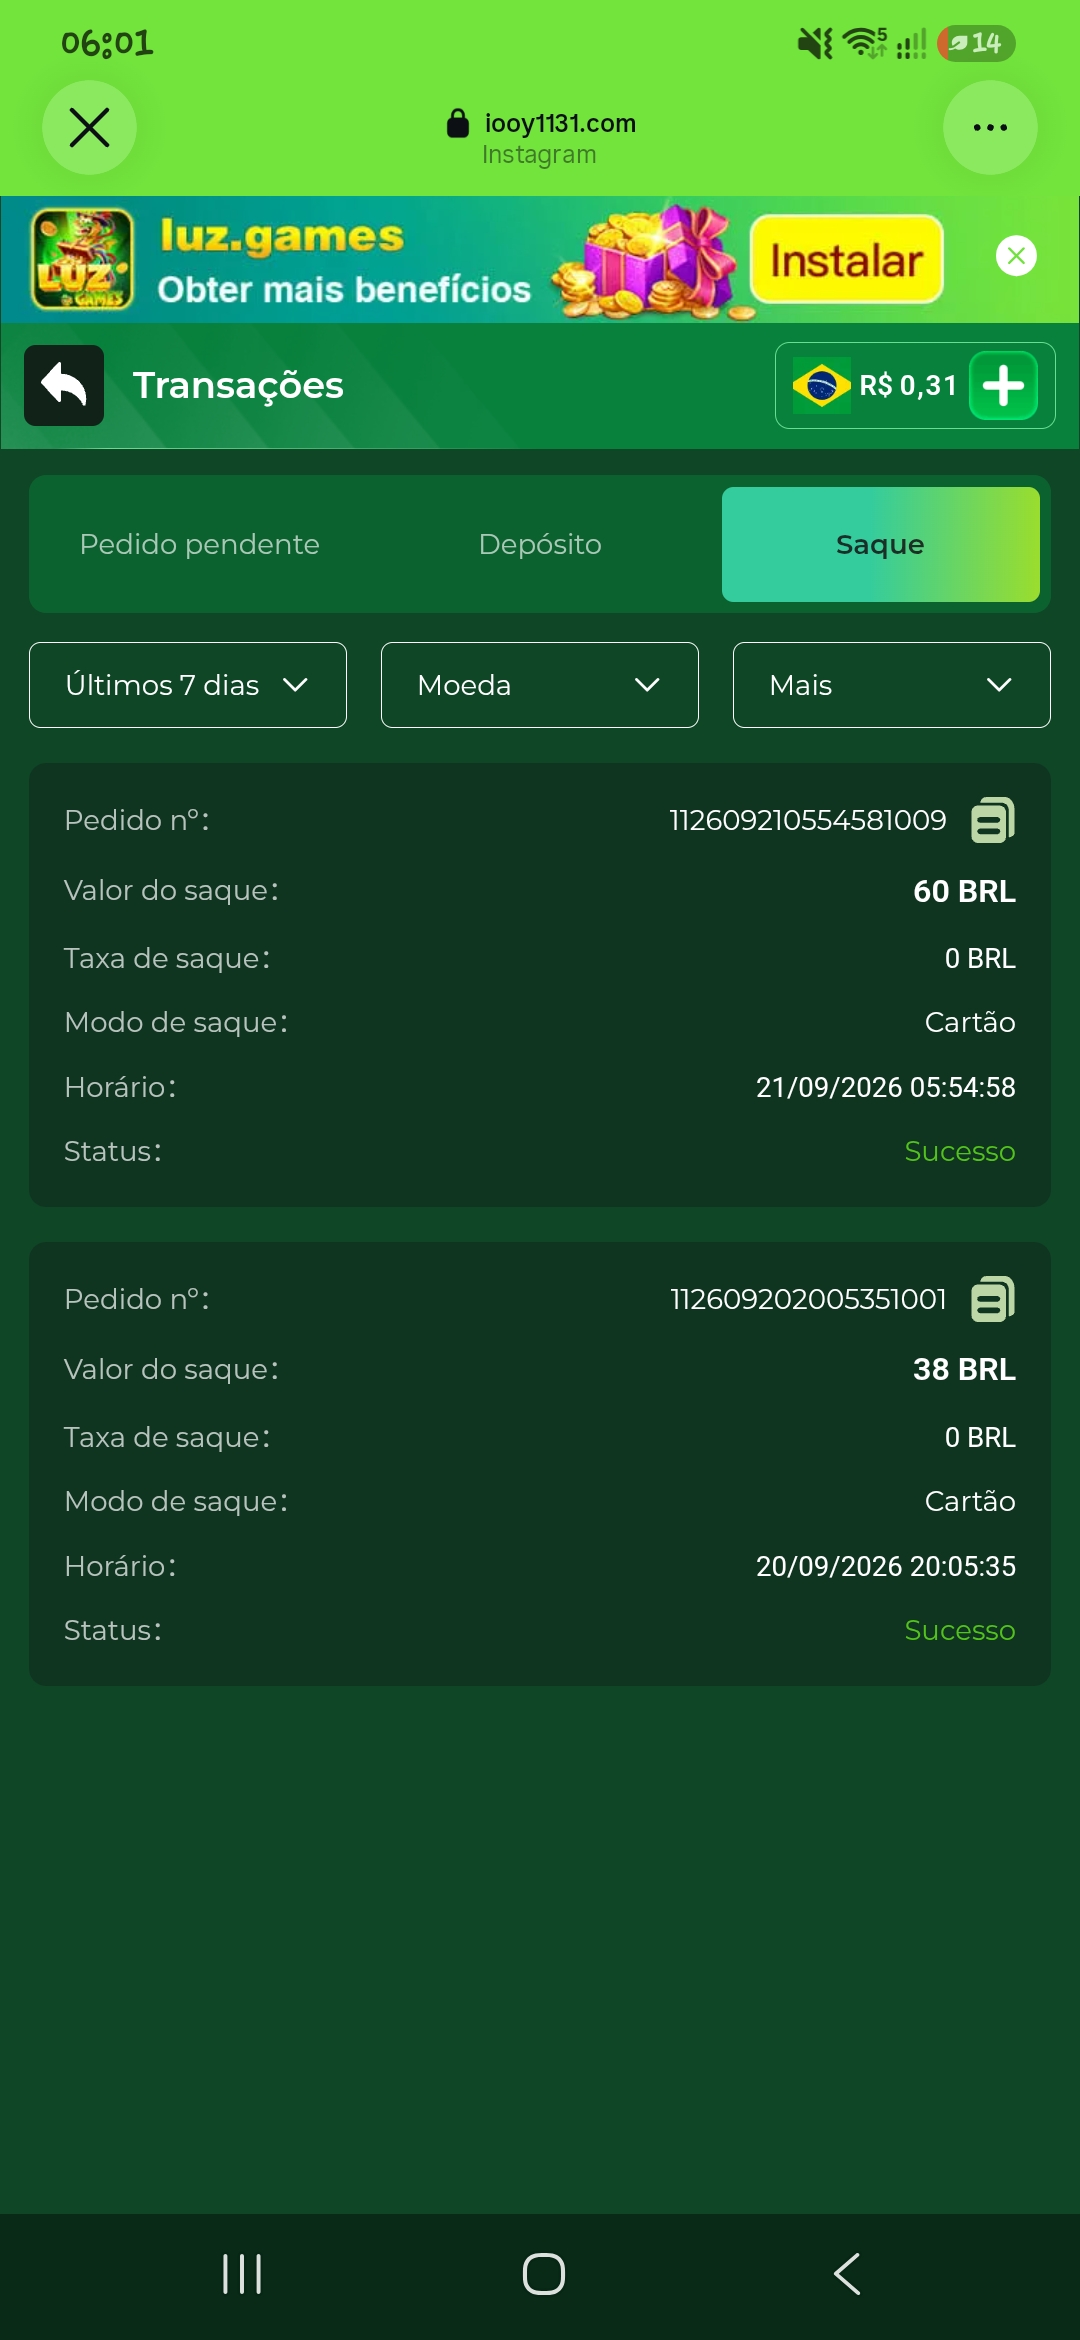Copy order number 1126092105545810​09
The height and width of the screenshot is (2340, 1080).
[993, 820]
